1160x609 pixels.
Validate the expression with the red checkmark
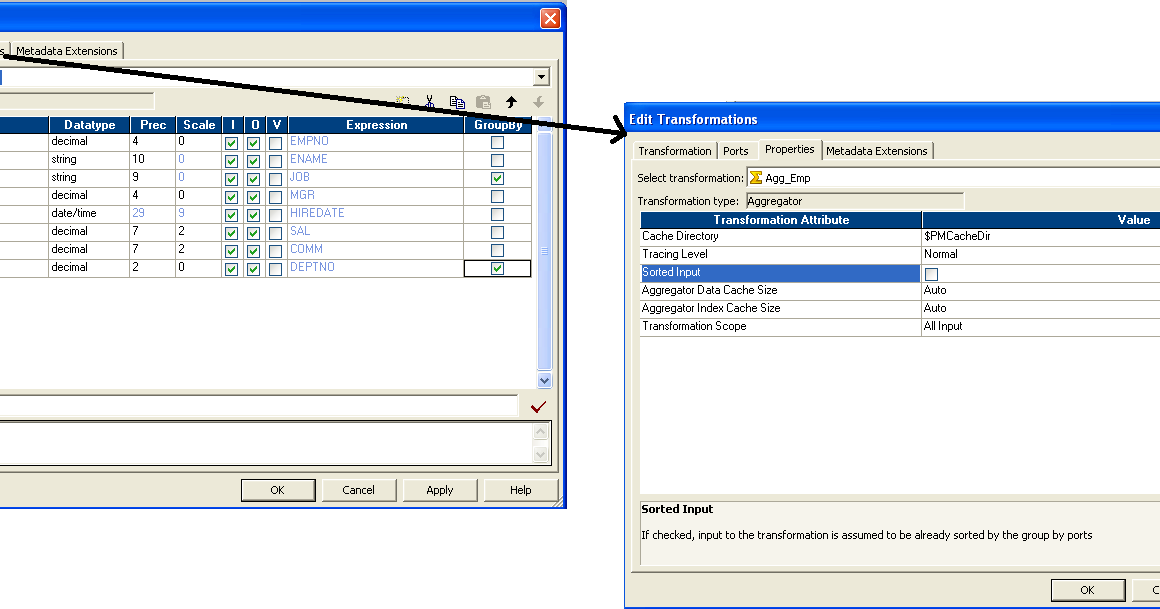[x=539, y=406]
